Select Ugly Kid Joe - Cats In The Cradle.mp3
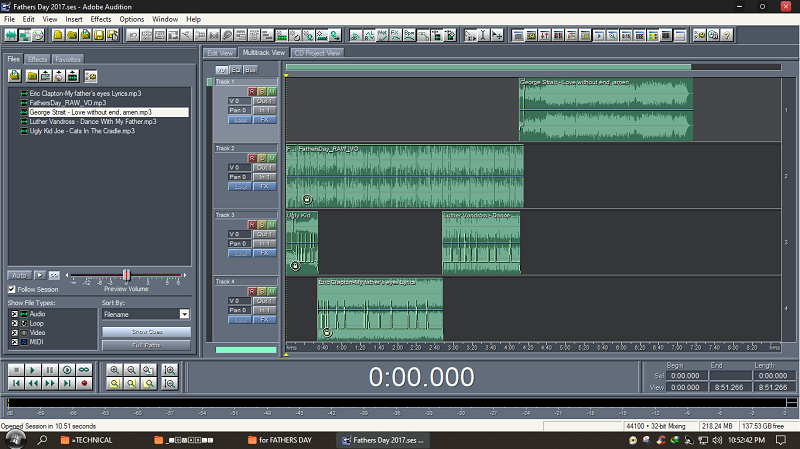 tap(82, 131)
